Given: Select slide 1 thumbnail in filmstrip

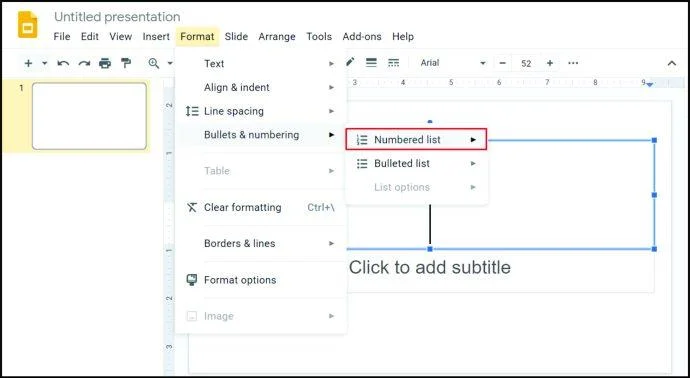Looking at the screenshot, I should (x=89, y=116).
